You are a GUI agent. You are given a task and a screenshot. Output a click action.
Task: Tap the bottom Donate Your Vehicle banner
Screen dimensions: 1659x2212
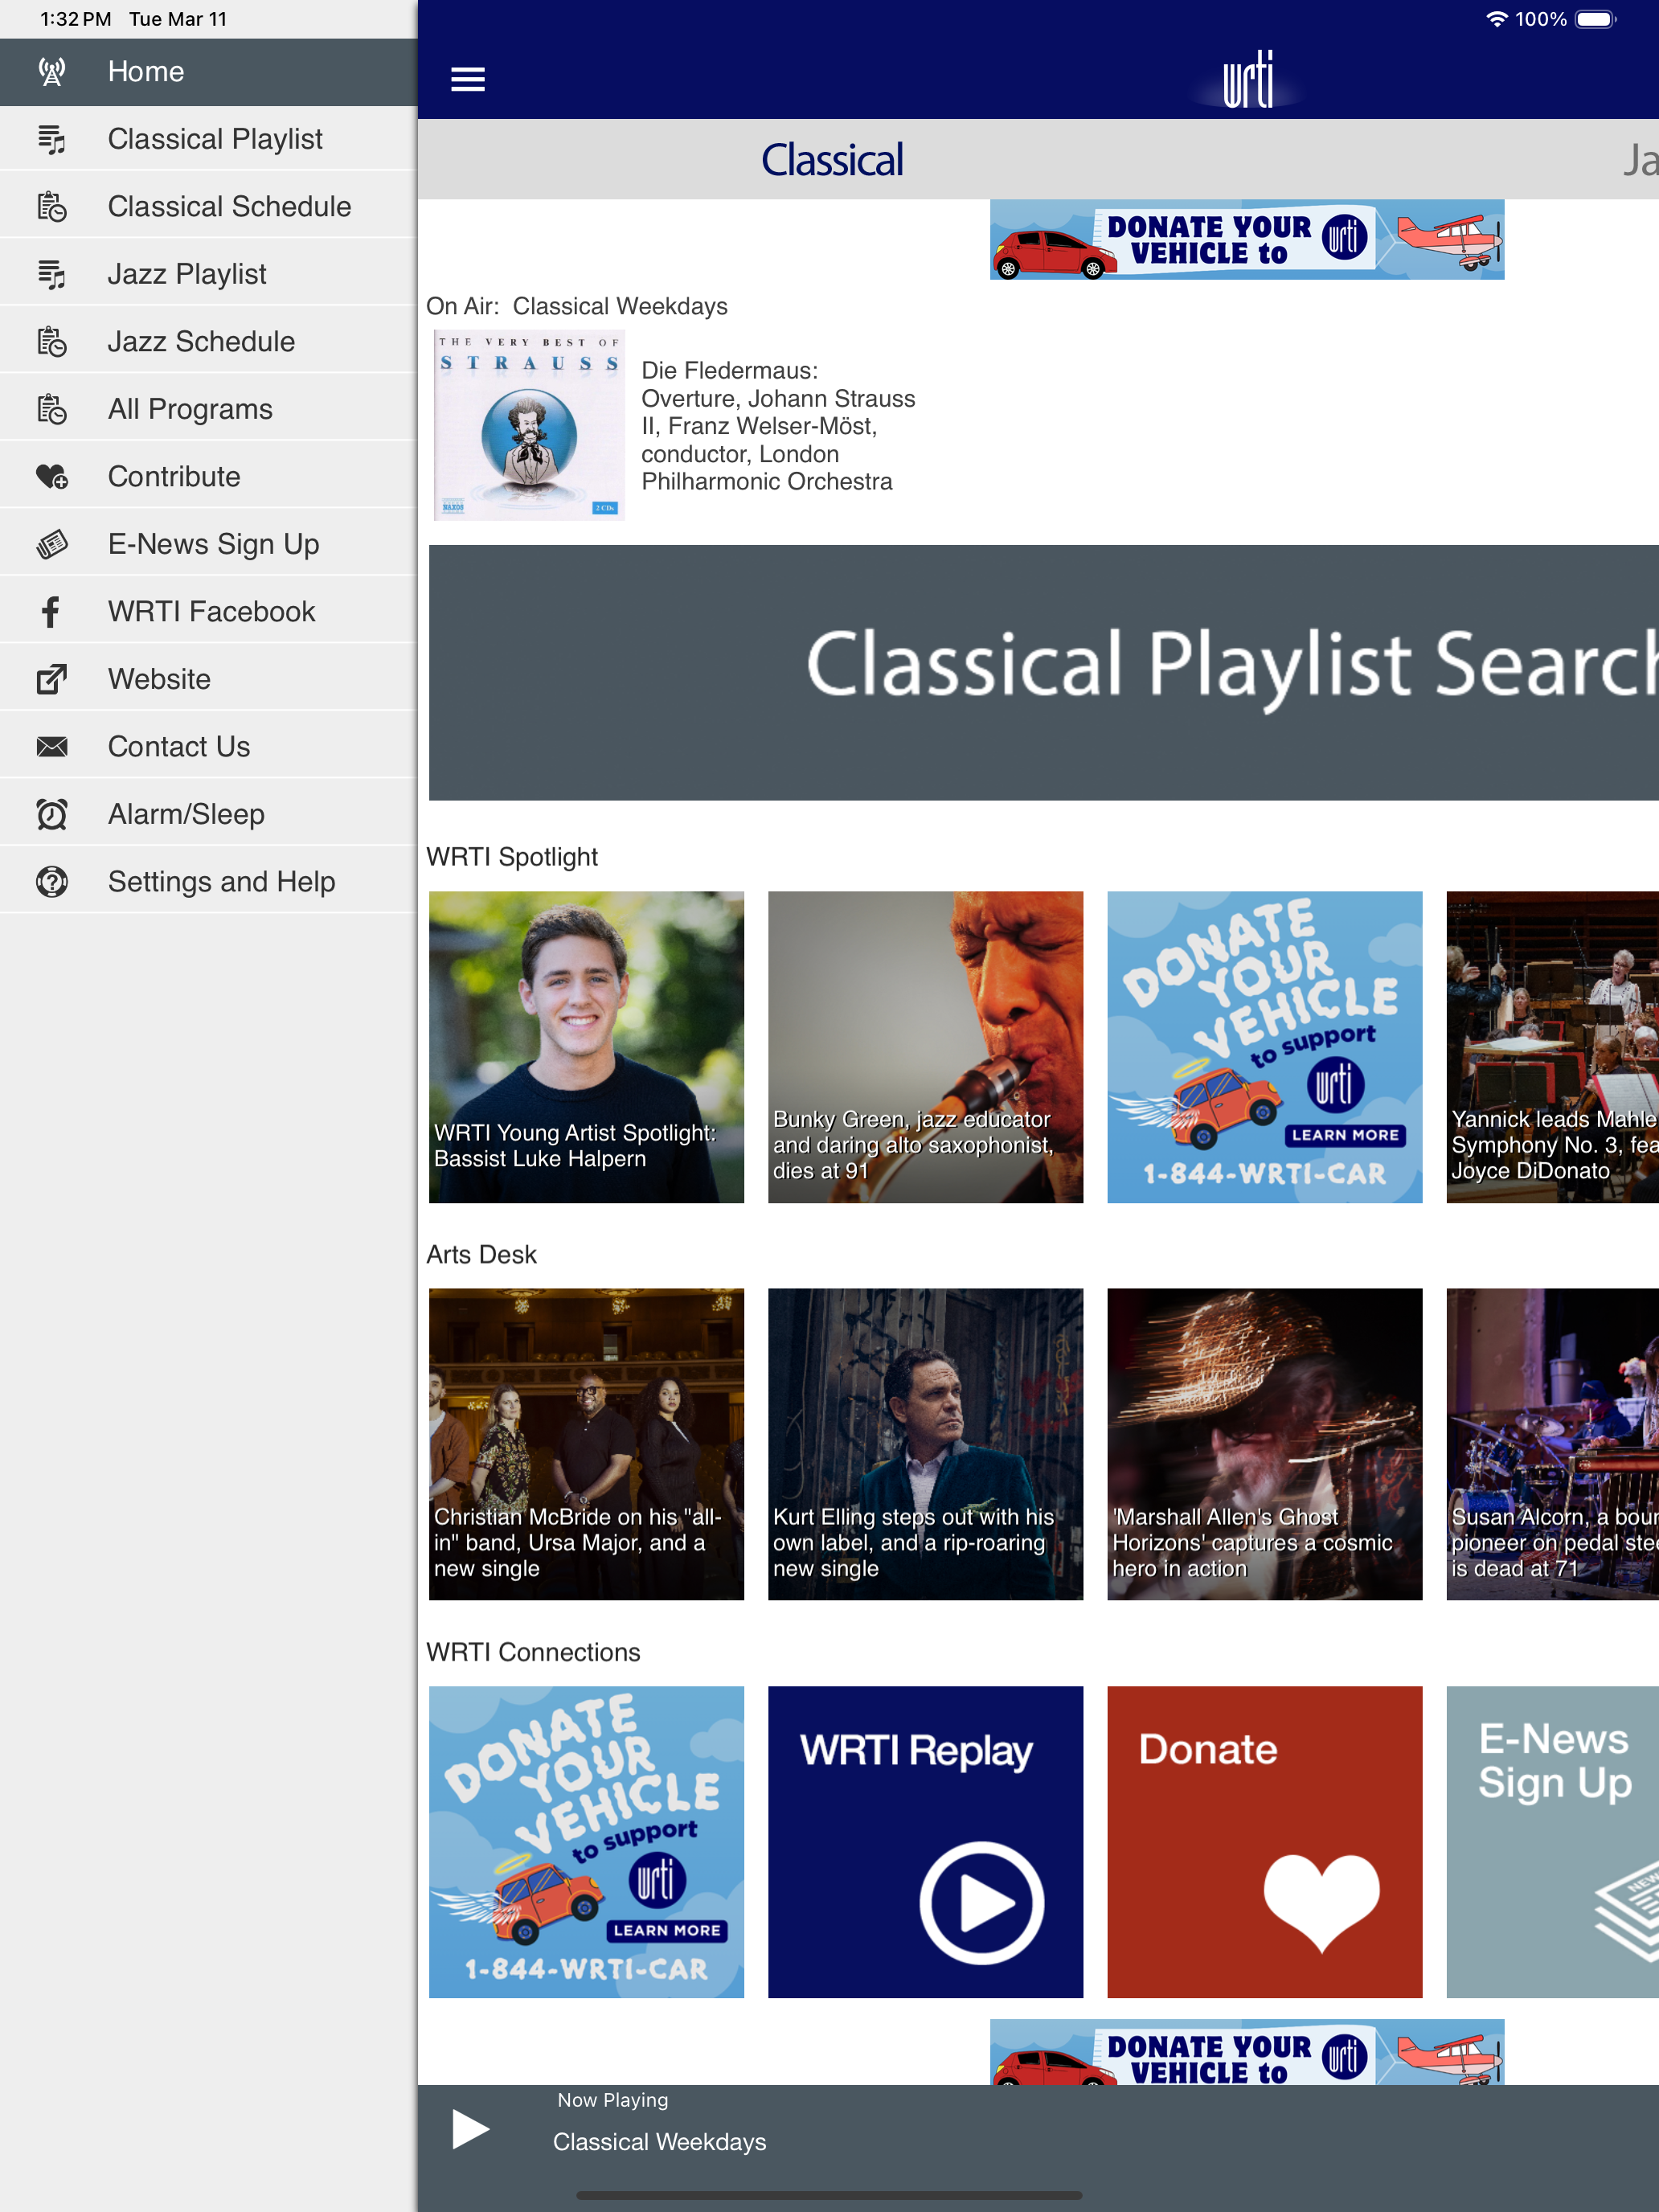(x=1247, y=2052)
